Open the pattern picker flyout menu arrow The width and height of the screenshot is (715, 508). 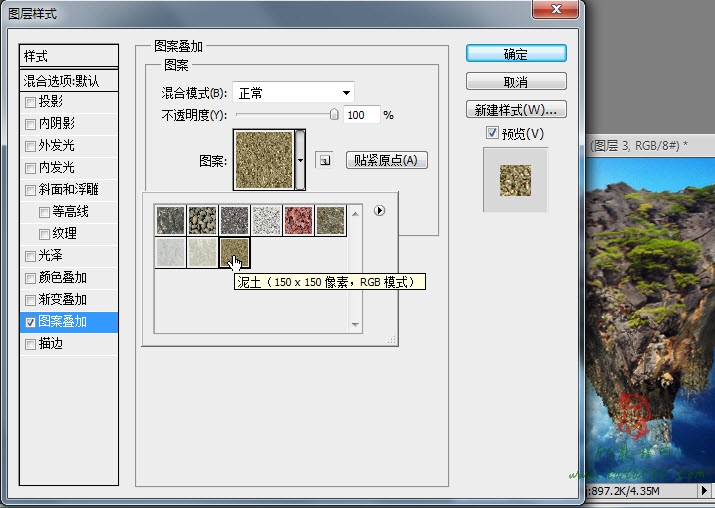point(379,210)
